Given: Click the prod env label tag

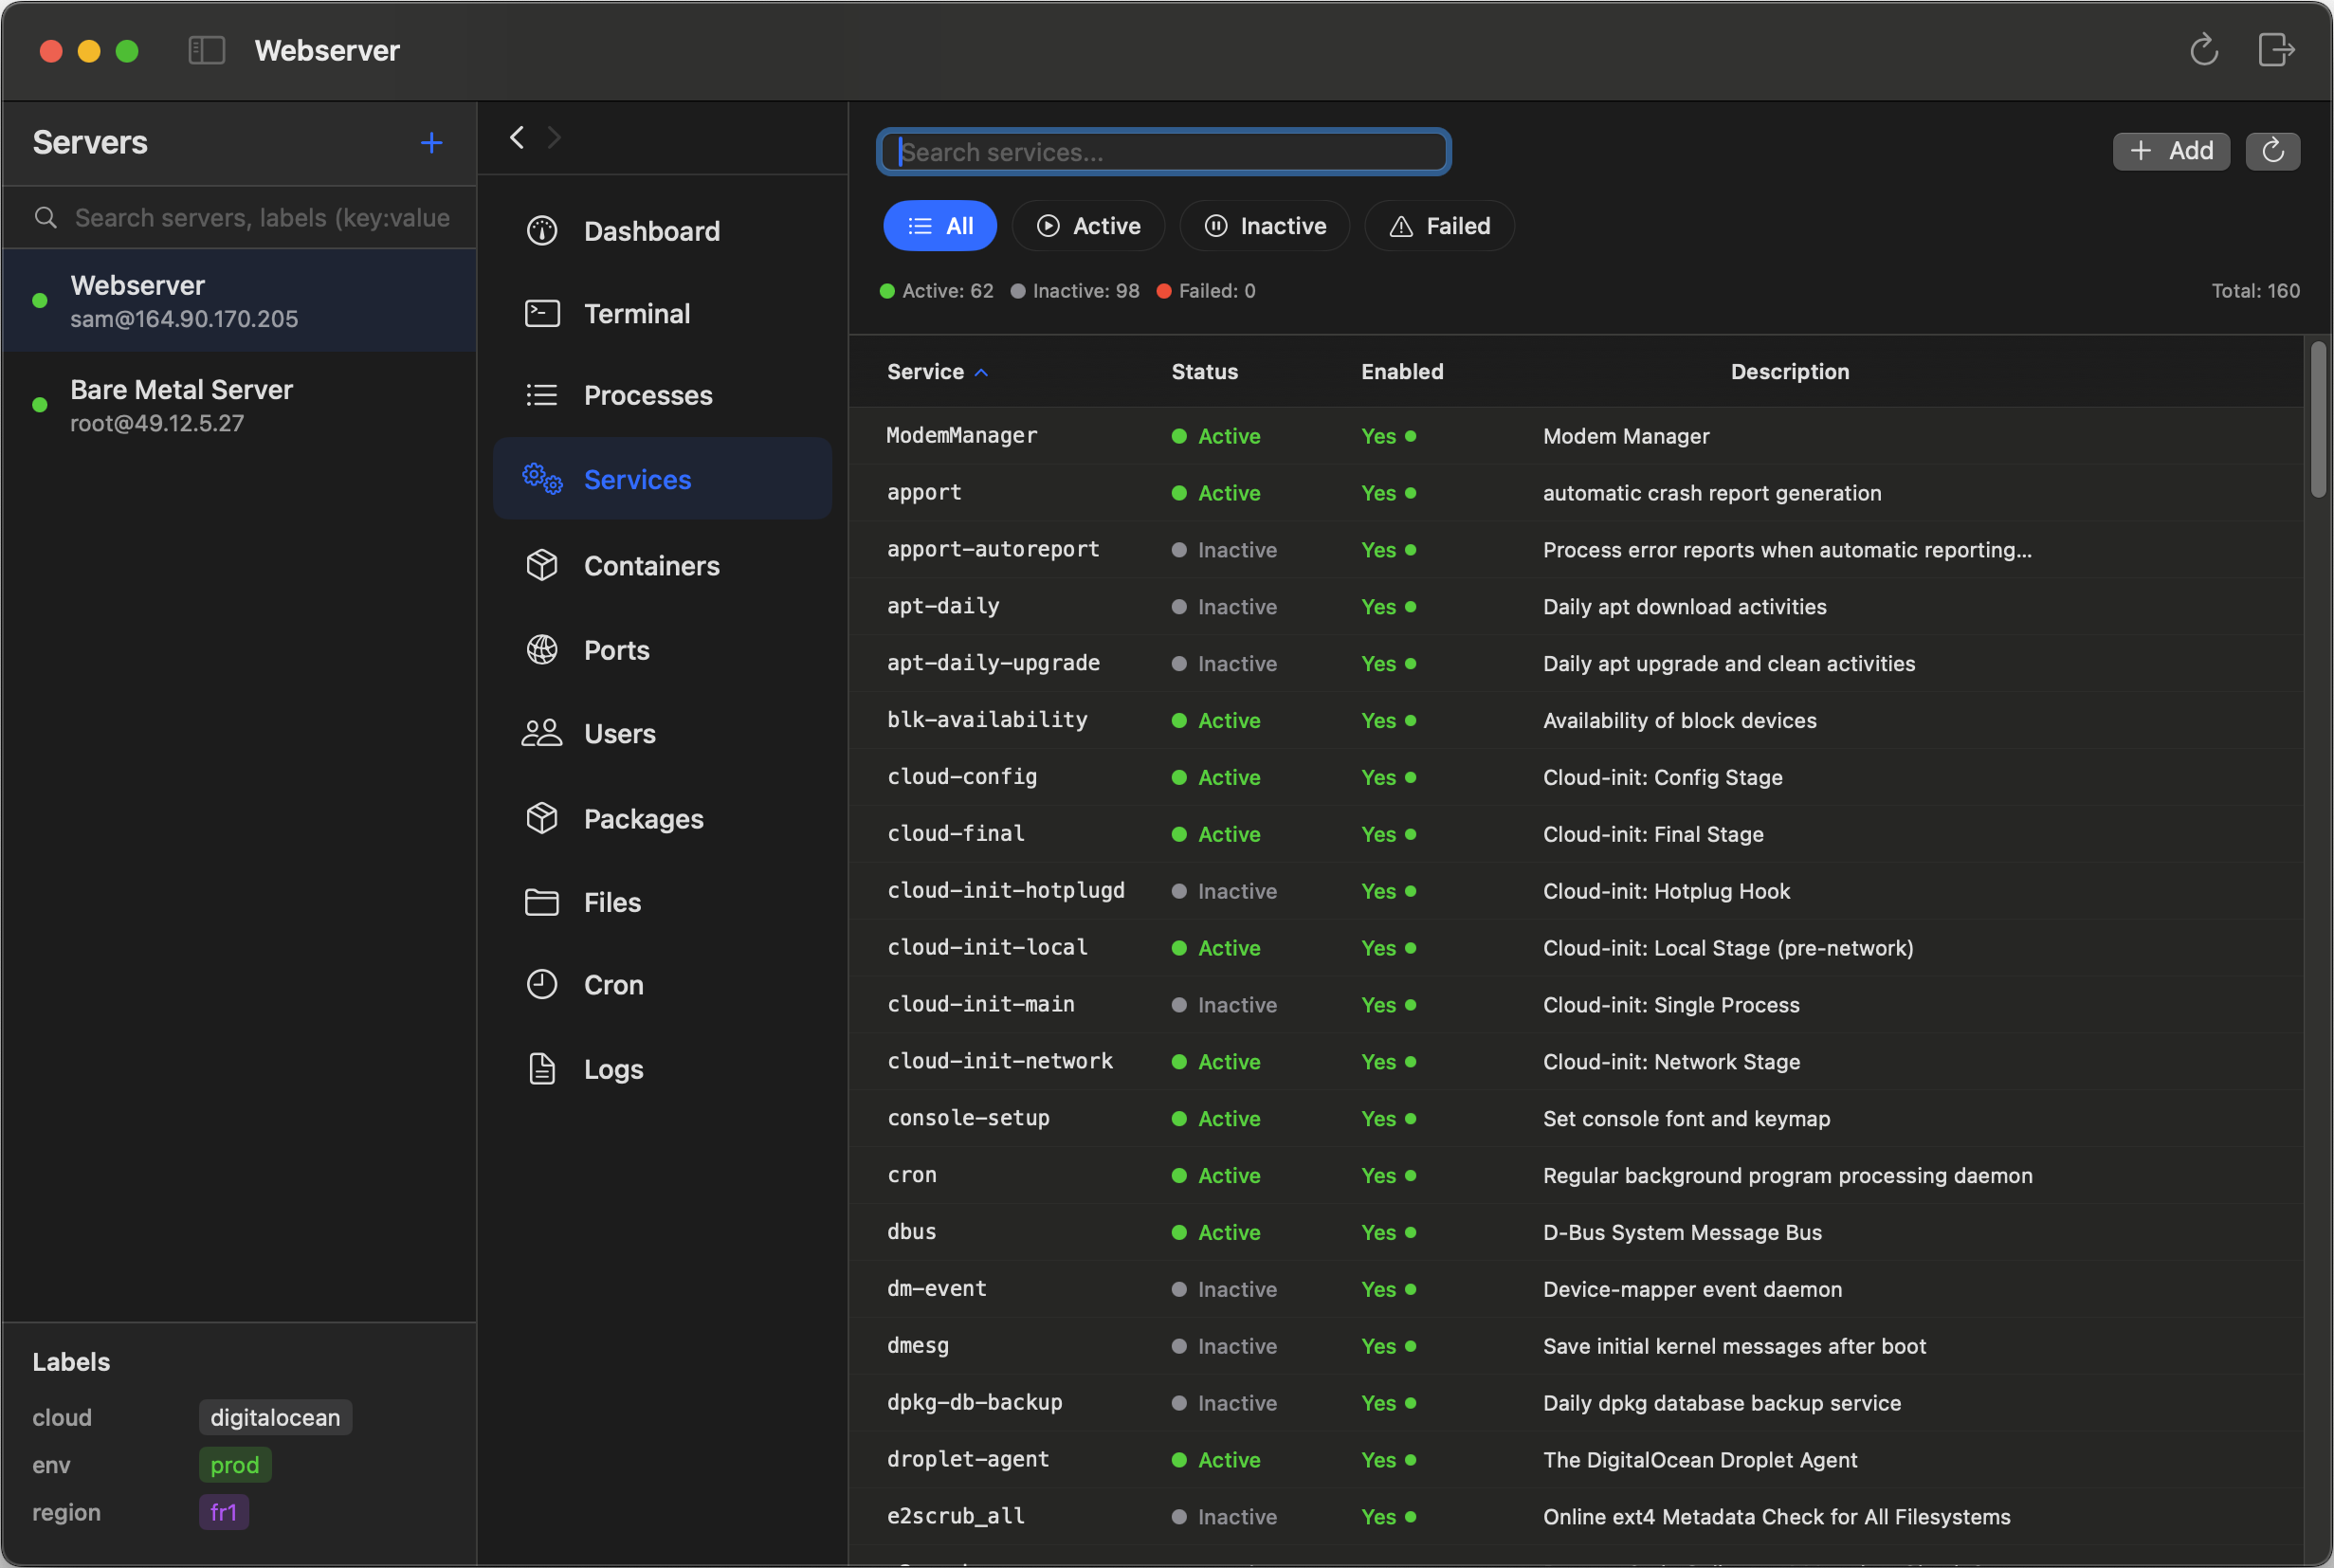Looking at the screenshot, I should tap(235, 1465).
